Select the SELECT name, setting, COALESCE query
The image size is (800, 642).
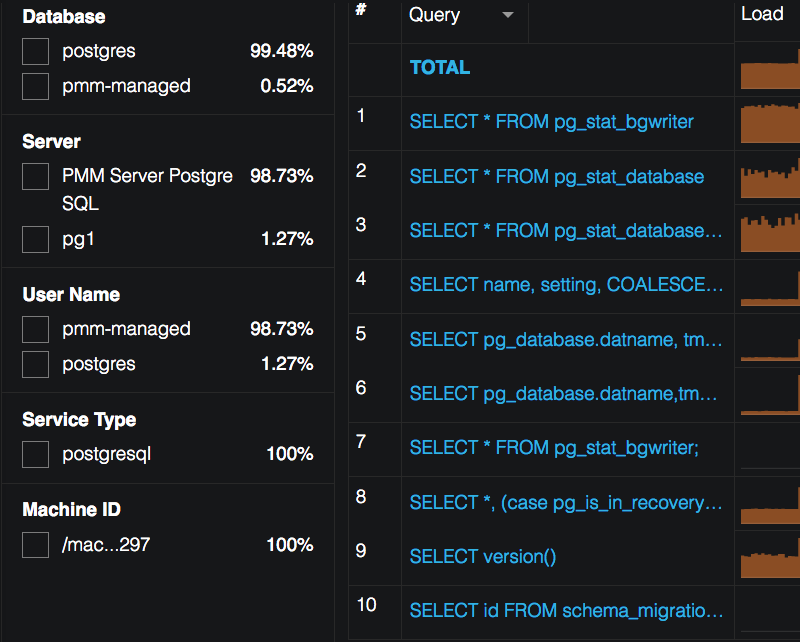tap(566, 286)
